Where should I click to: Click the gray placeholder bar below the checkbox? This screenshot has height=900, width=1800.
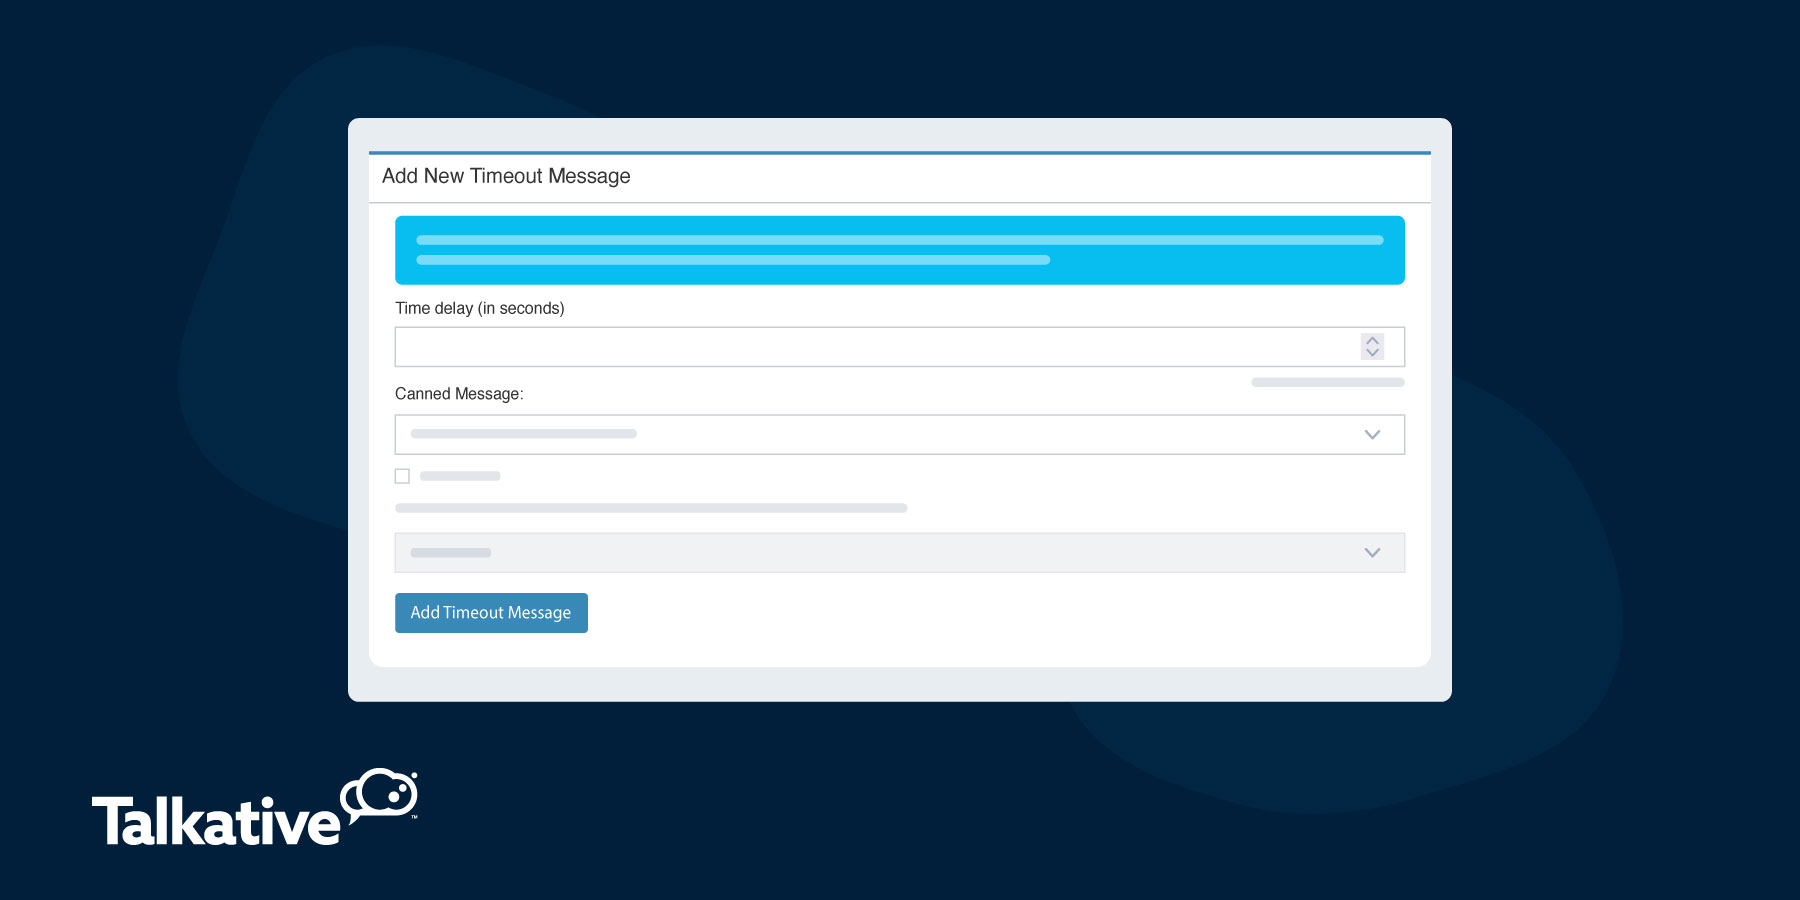pyautogui.click(x=650, y=508)
